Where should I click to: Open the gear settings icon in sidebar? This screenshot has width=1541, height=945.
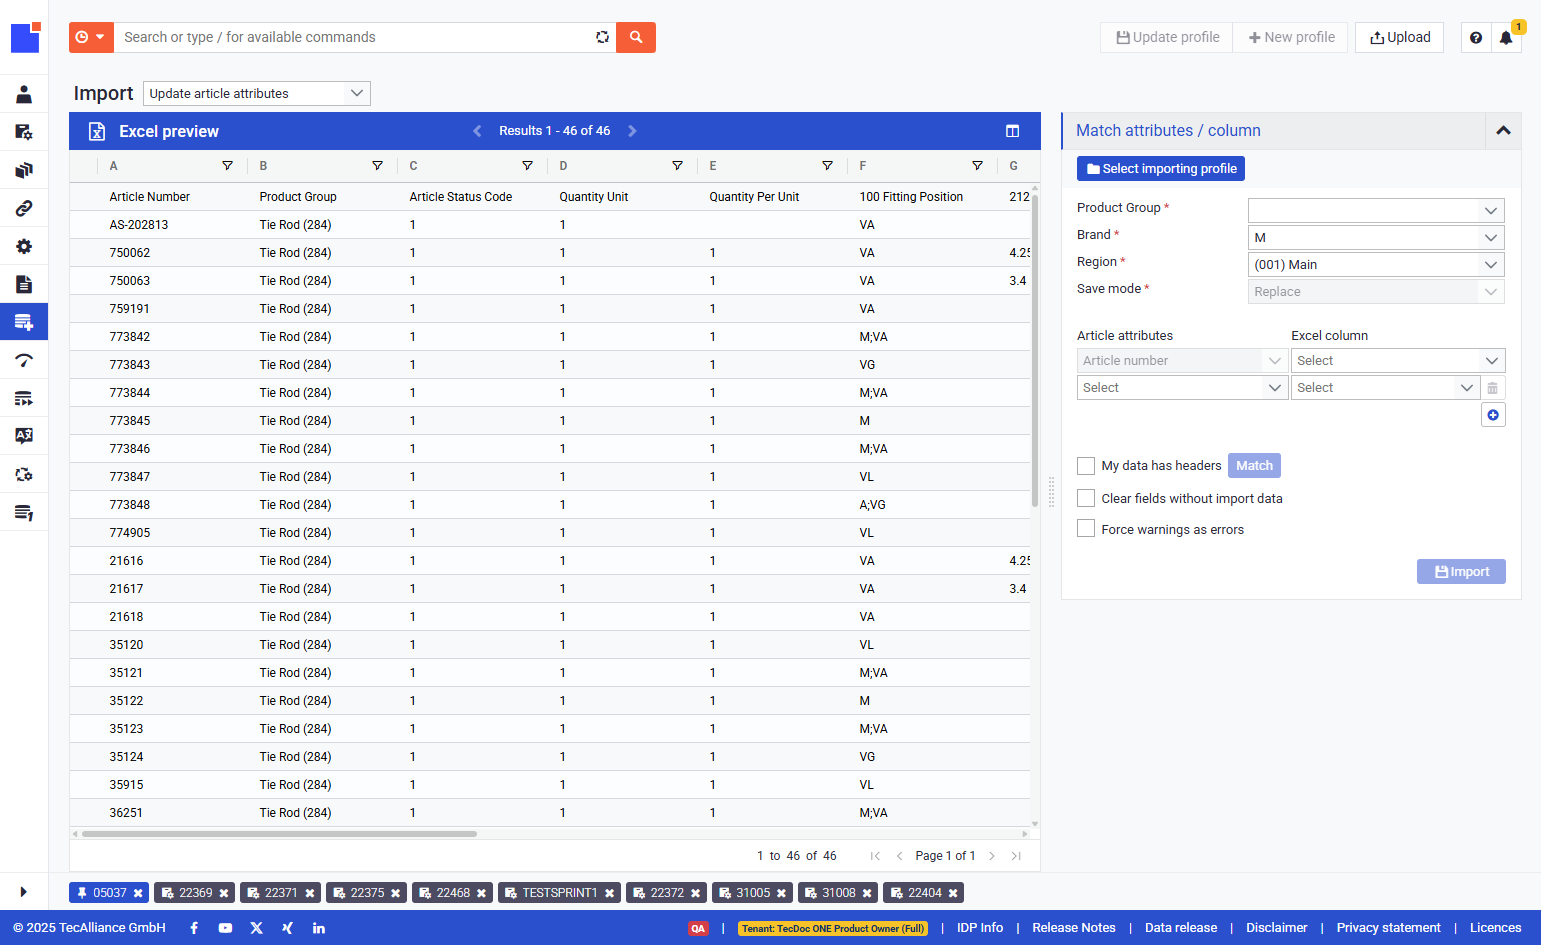24,246
